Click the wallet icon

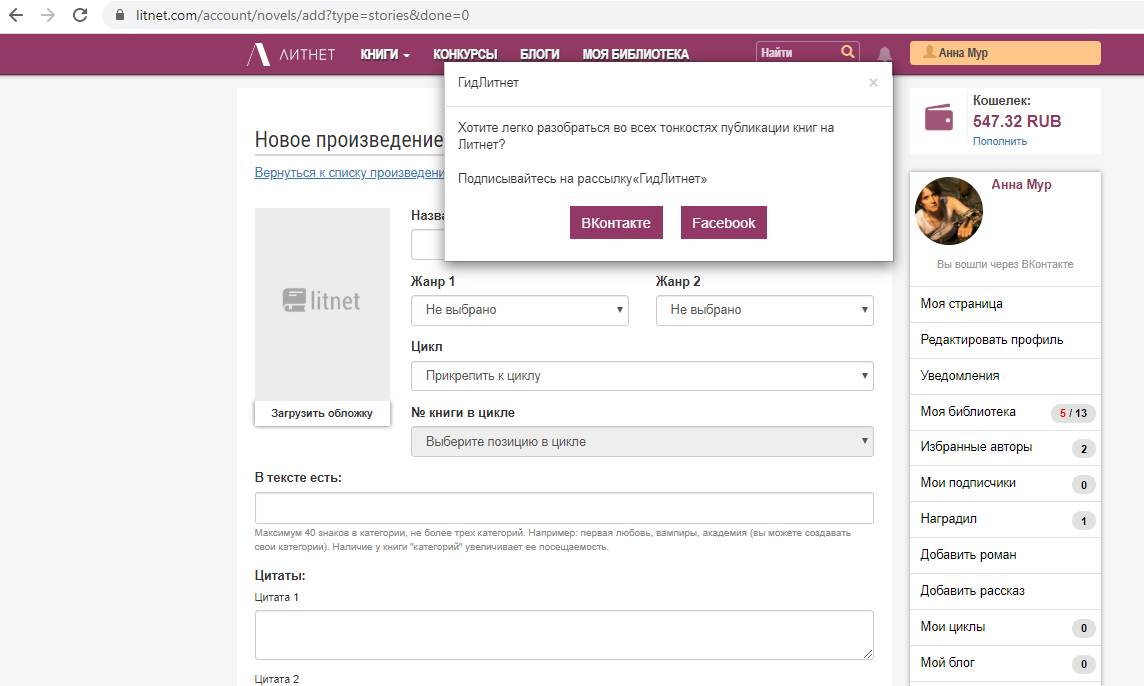(x=939, y=118)
